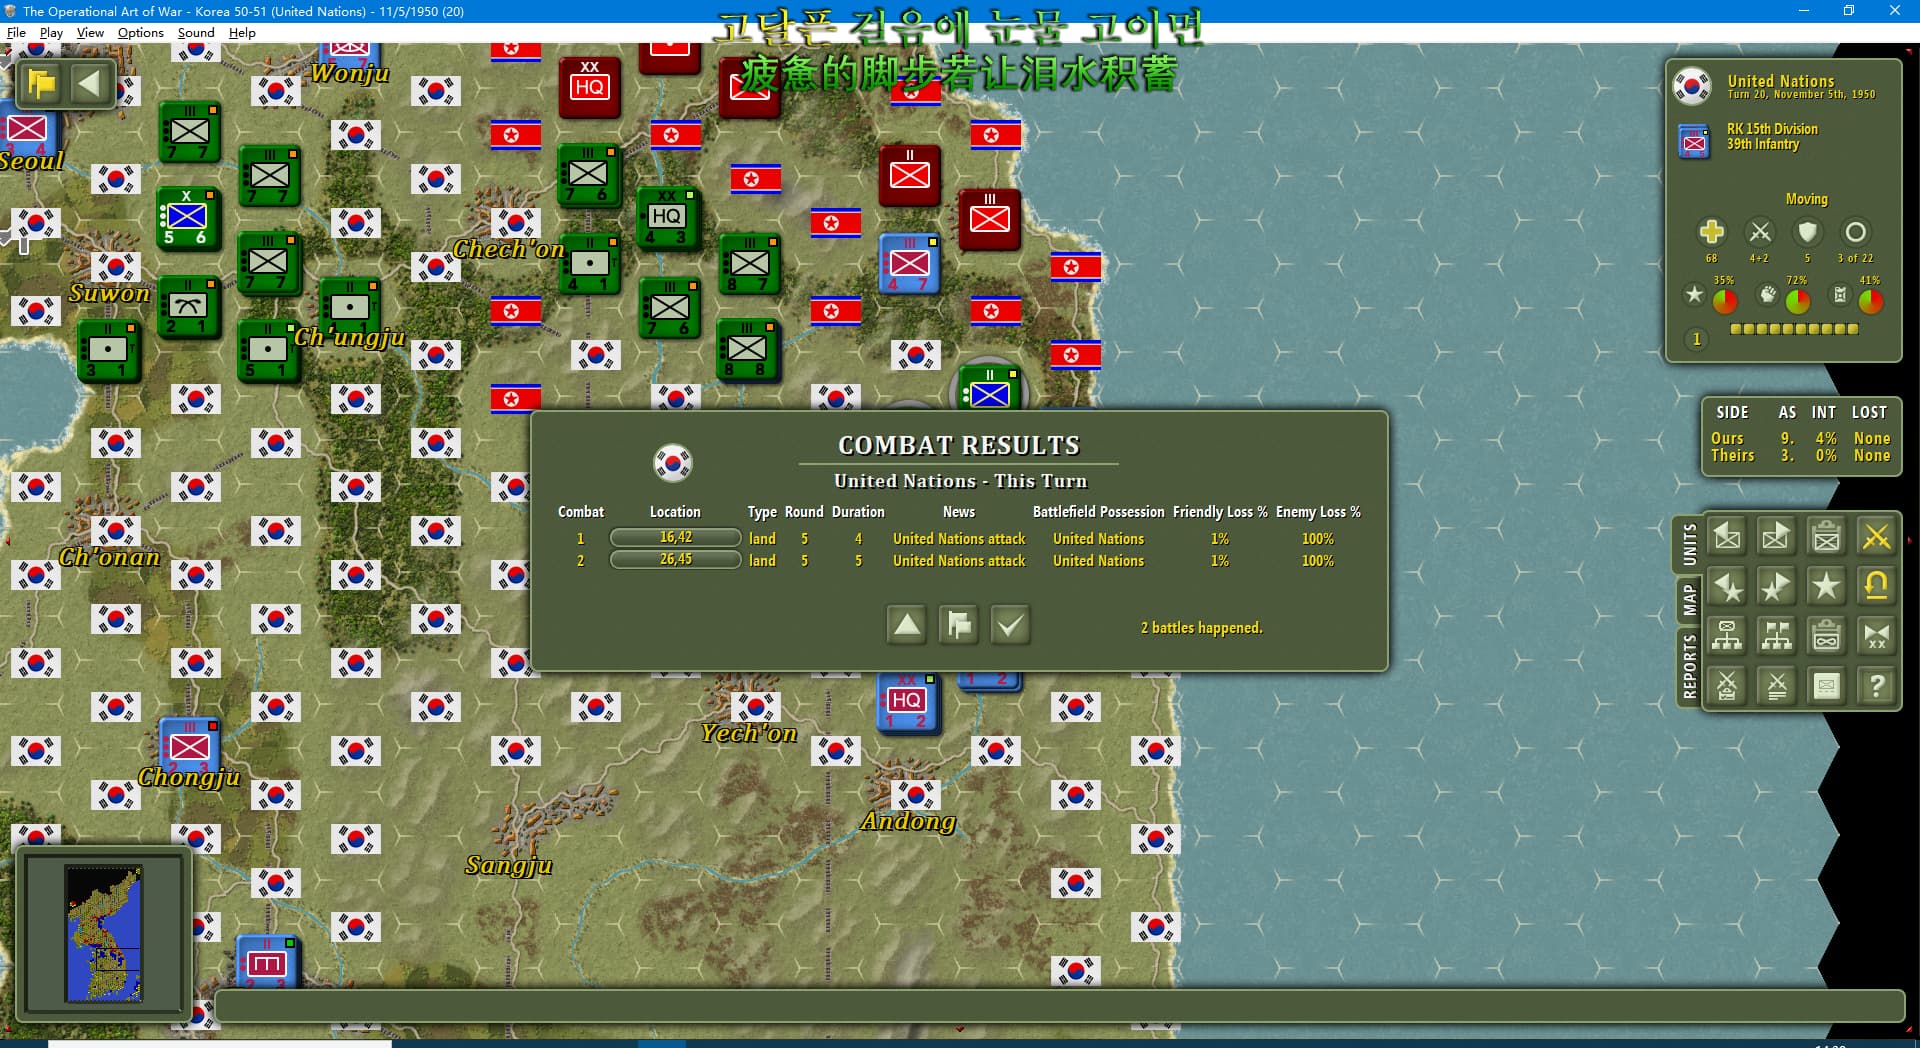Click the previous formation star-arrow icon
The width and height of the screenshot is (1920, 1048).
(x=1727, y=587)
